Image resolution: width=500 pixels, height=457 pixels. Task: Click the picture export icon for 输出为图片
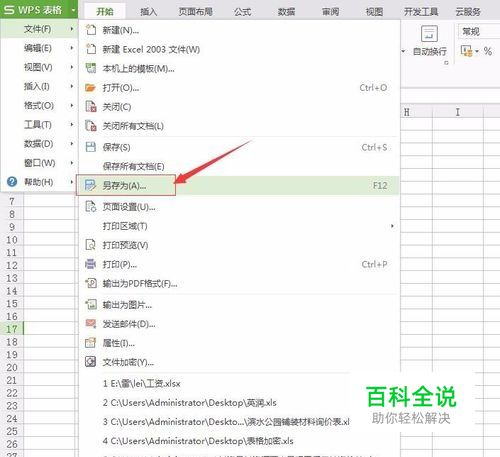tap(91, 304)
